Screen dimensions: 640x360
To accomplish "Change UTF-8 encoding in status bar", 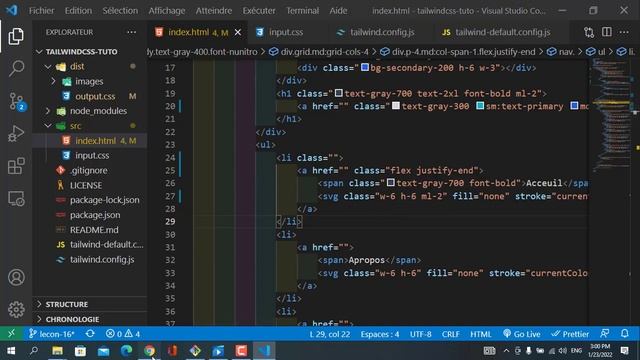I will point(420,334).
